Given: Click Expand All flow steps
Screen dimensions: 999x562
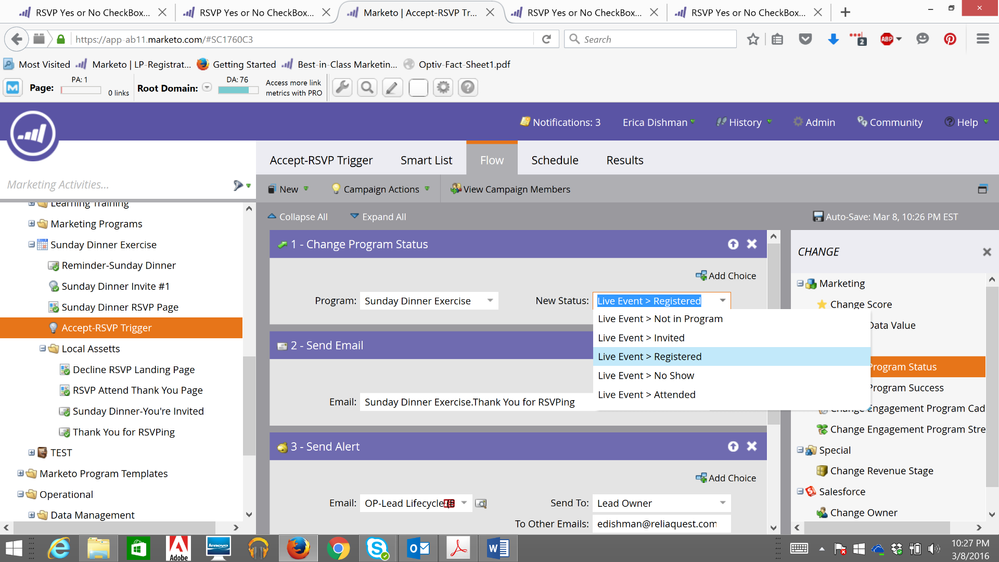Looking at the screenshot, I should 378,217.
